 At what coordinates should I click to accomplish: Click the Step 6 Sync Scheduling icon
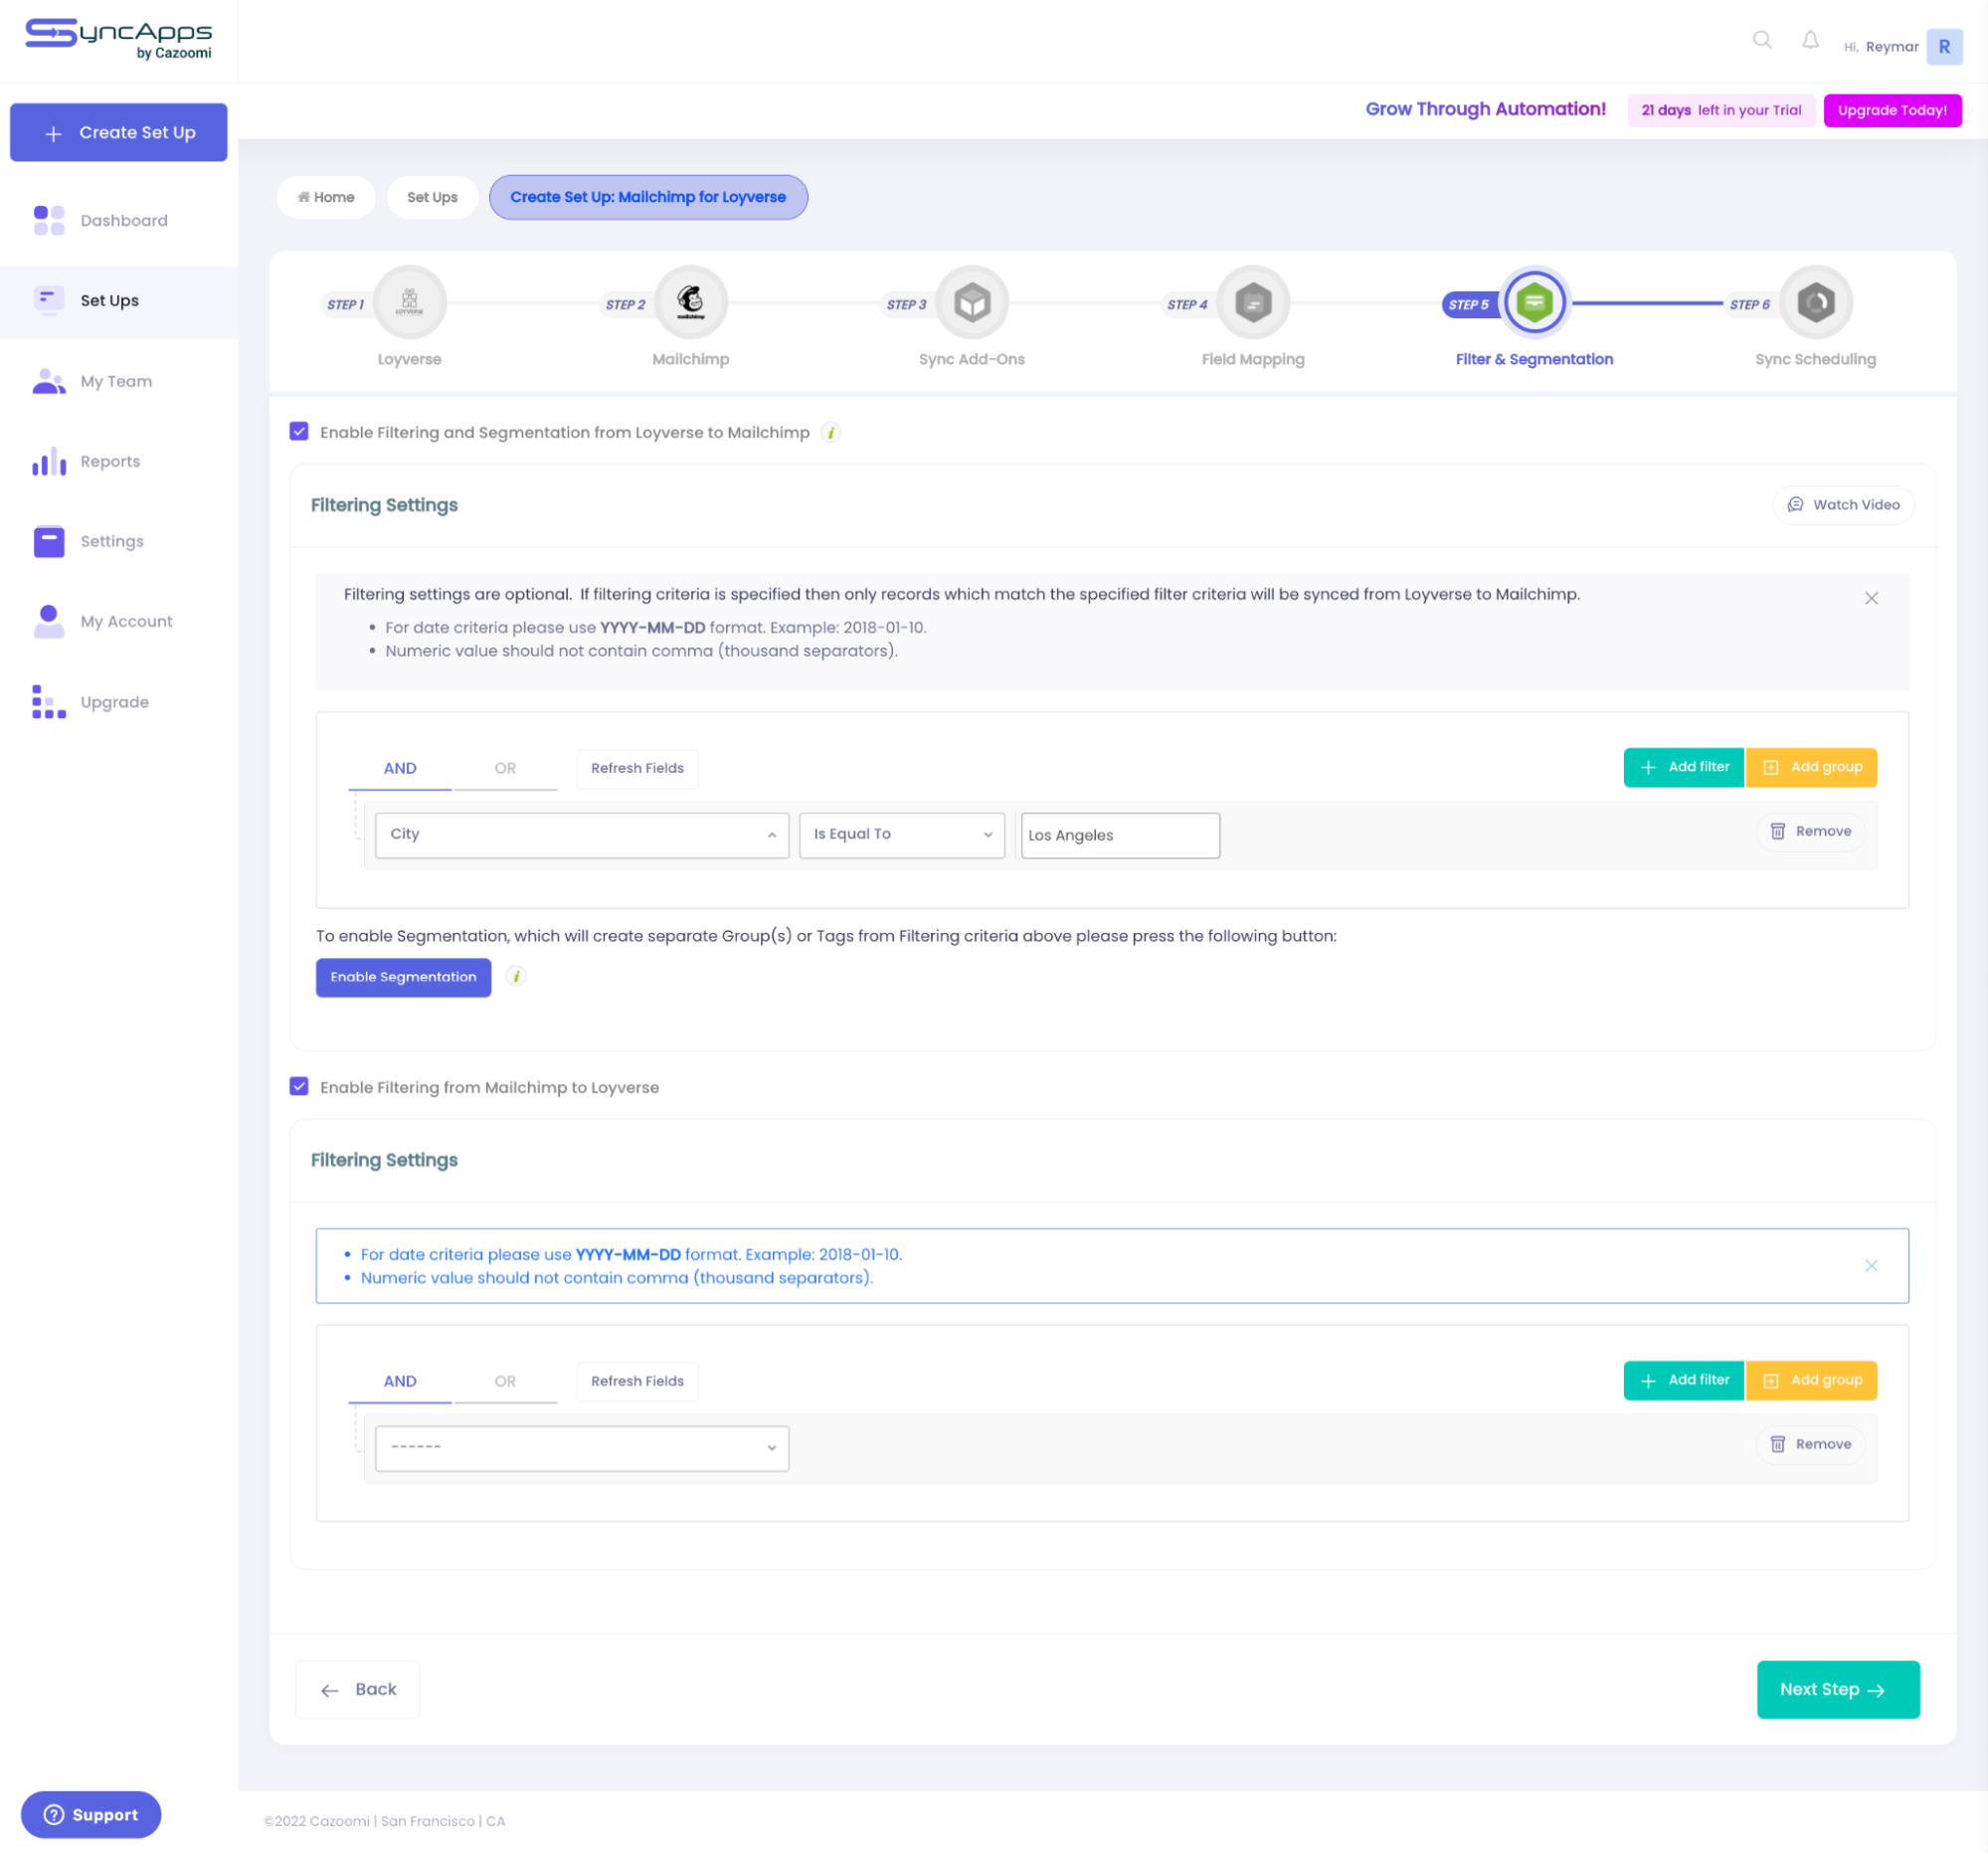(x=1816, y=302)
